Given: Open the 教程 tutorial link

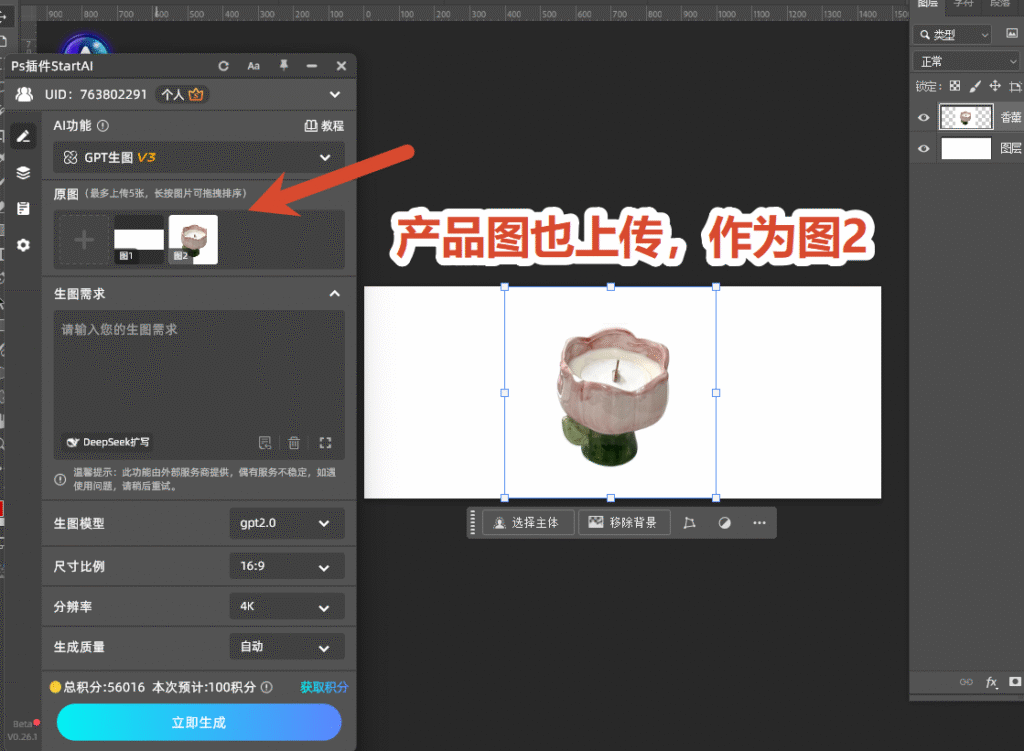Looking at the screenshot, I should 324,126.
